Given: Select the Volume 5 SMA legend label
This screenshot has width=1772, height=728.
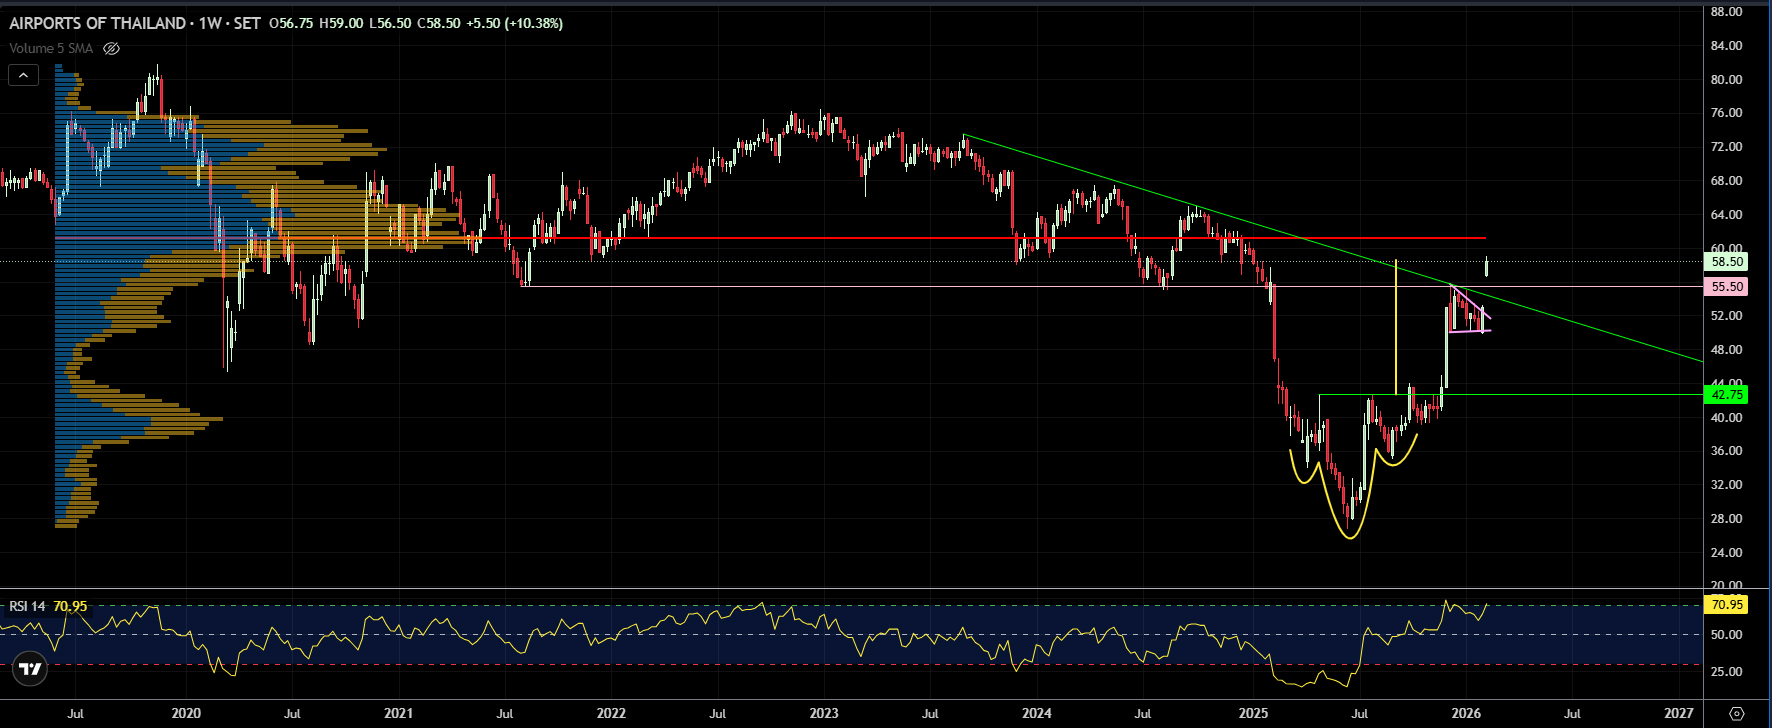Looking at the screenshot, I should click(51, 48).
